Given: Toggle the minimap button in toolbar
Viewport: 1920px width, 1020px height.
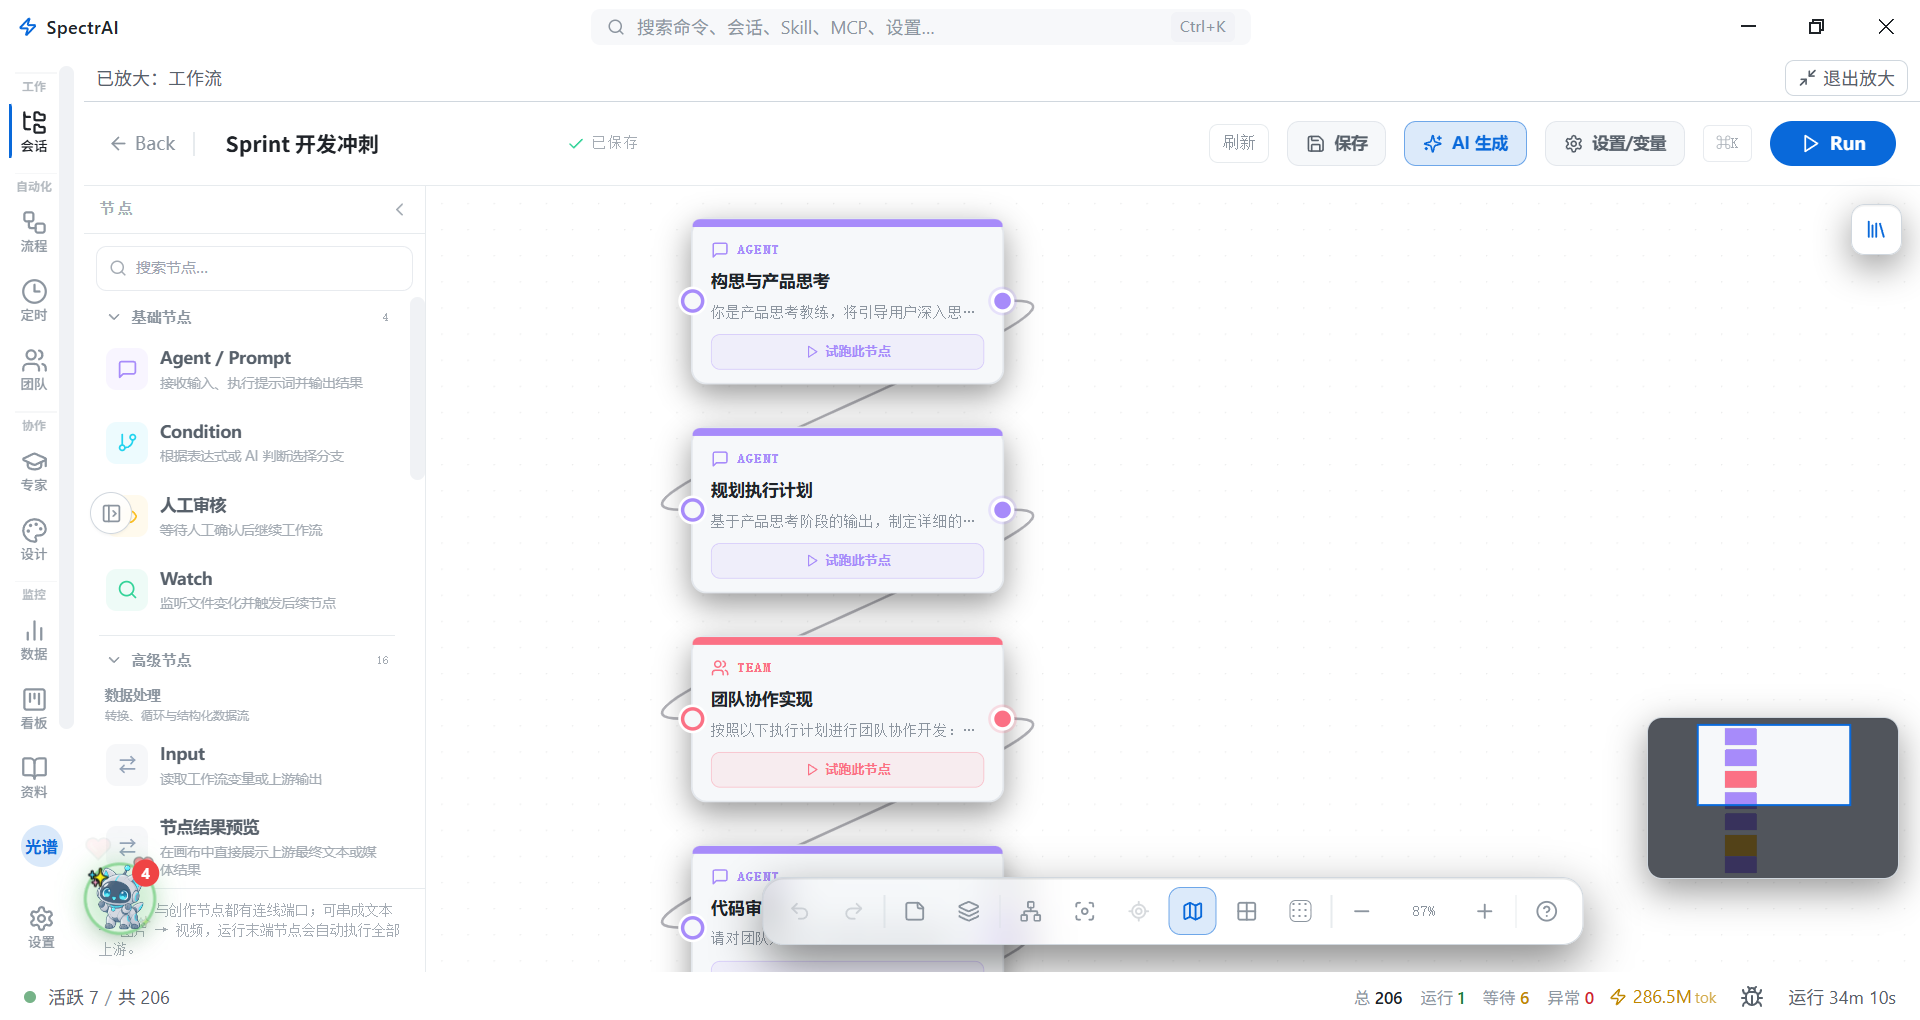Looking at the screenshot, I should coord(1193,911).
